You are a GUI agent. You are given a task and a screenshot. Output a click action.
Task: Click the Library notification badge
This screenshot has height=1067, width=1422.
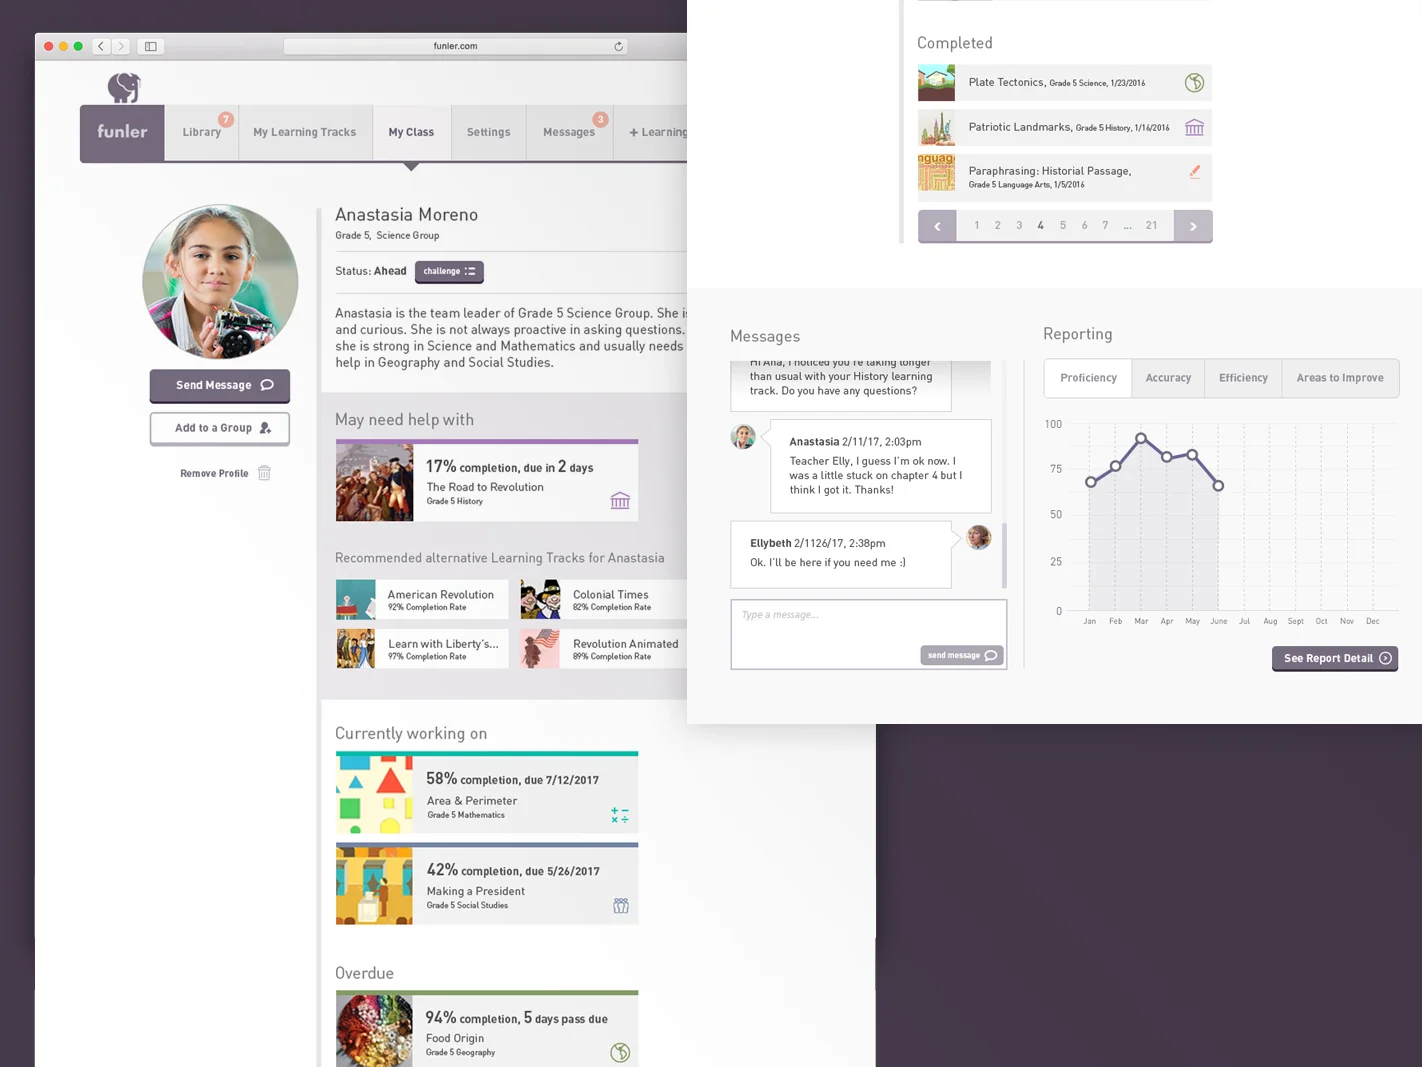(x=226, y=120)
